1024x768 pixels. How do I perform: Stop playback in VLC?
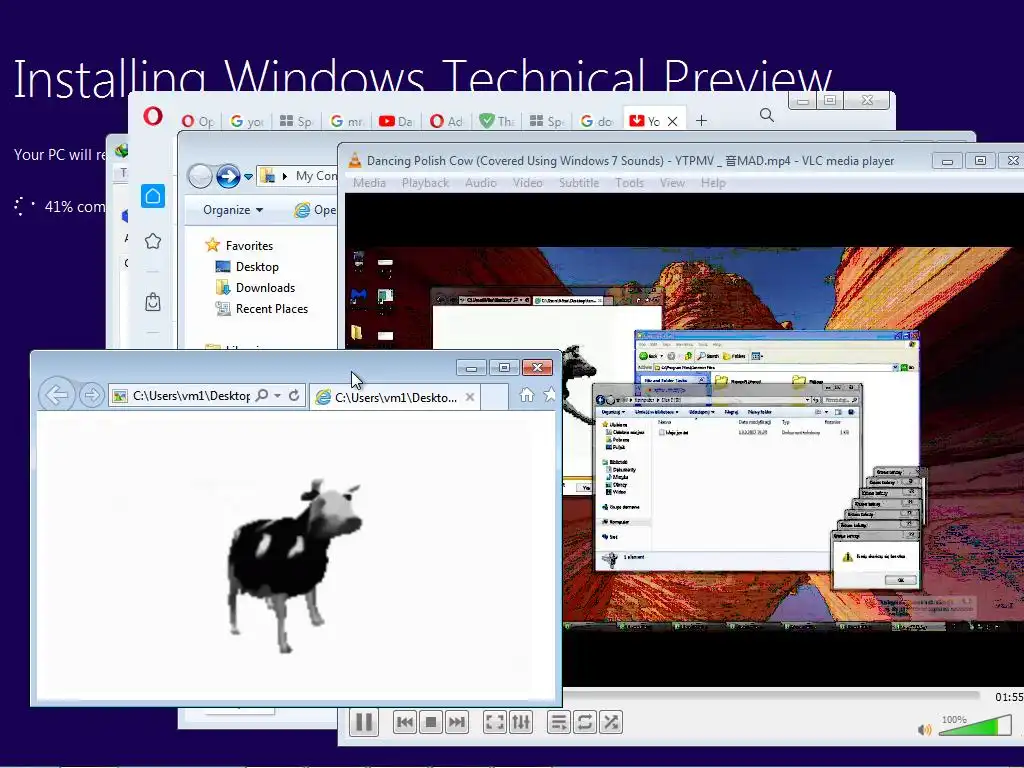pyautogui.click(x=431, y=722)
